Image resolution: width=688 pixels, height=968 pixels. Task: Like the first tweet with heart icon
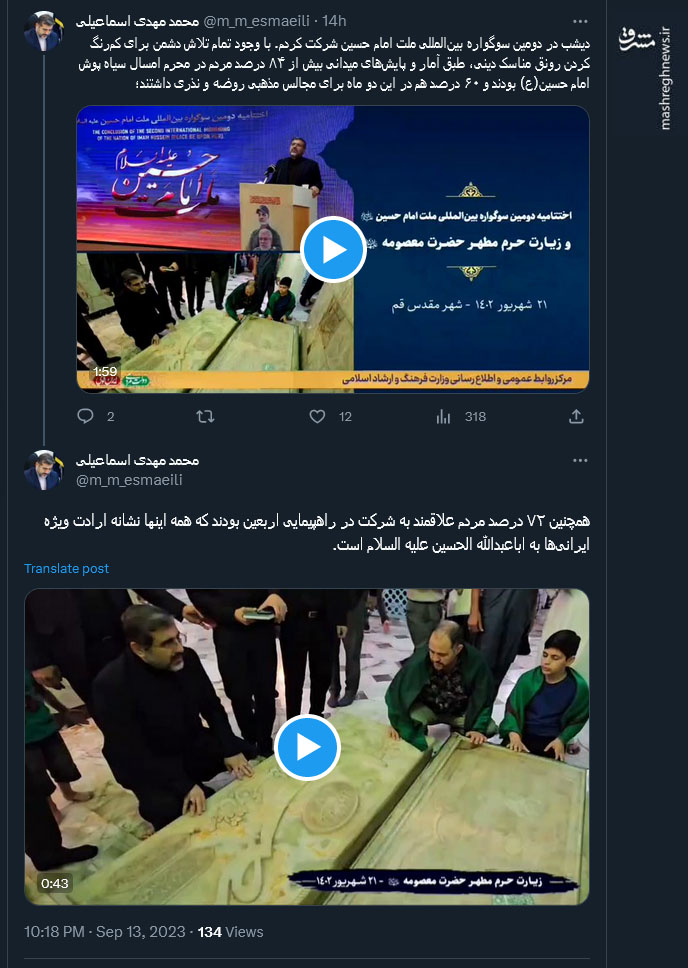point(317,417)
